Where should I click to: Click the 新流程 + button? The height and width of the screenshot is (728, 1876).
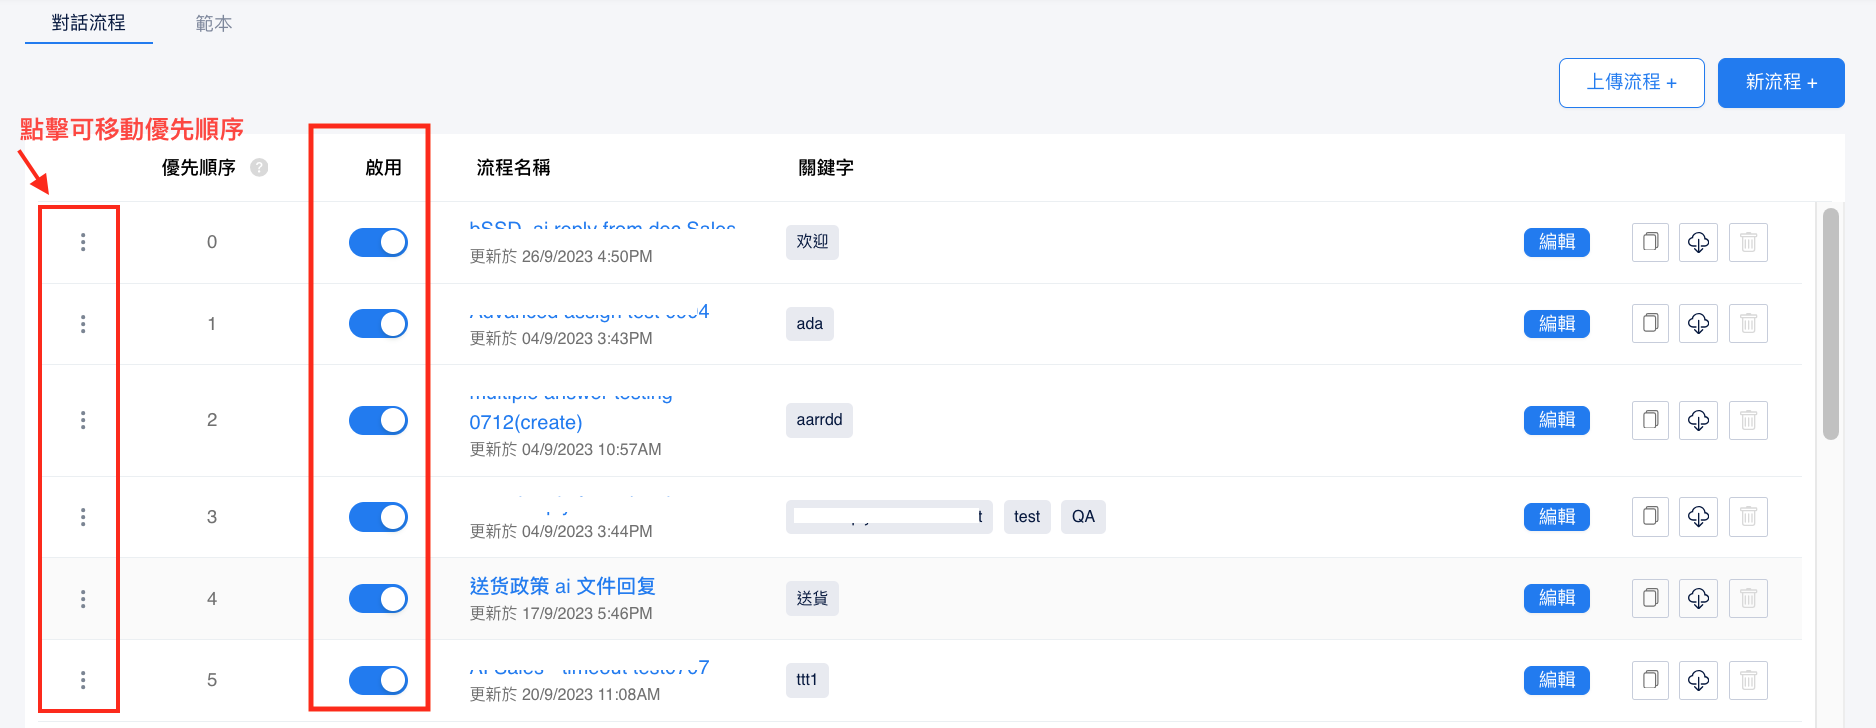click(1780, 83)
